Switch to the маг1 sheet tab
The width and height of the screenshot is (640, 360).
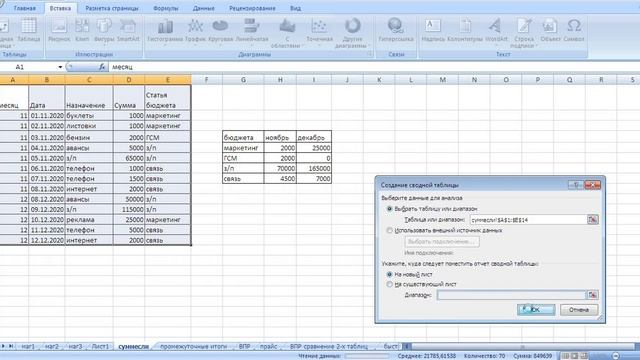(x=28, y=347)
